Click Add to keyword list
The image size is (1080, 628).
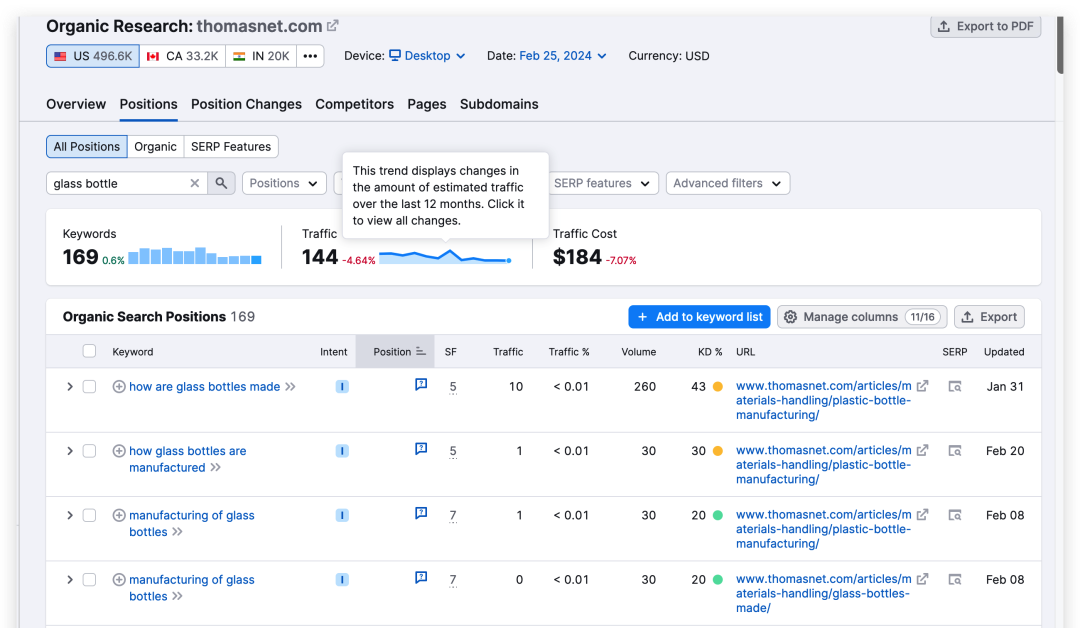(x=699, y=317)
